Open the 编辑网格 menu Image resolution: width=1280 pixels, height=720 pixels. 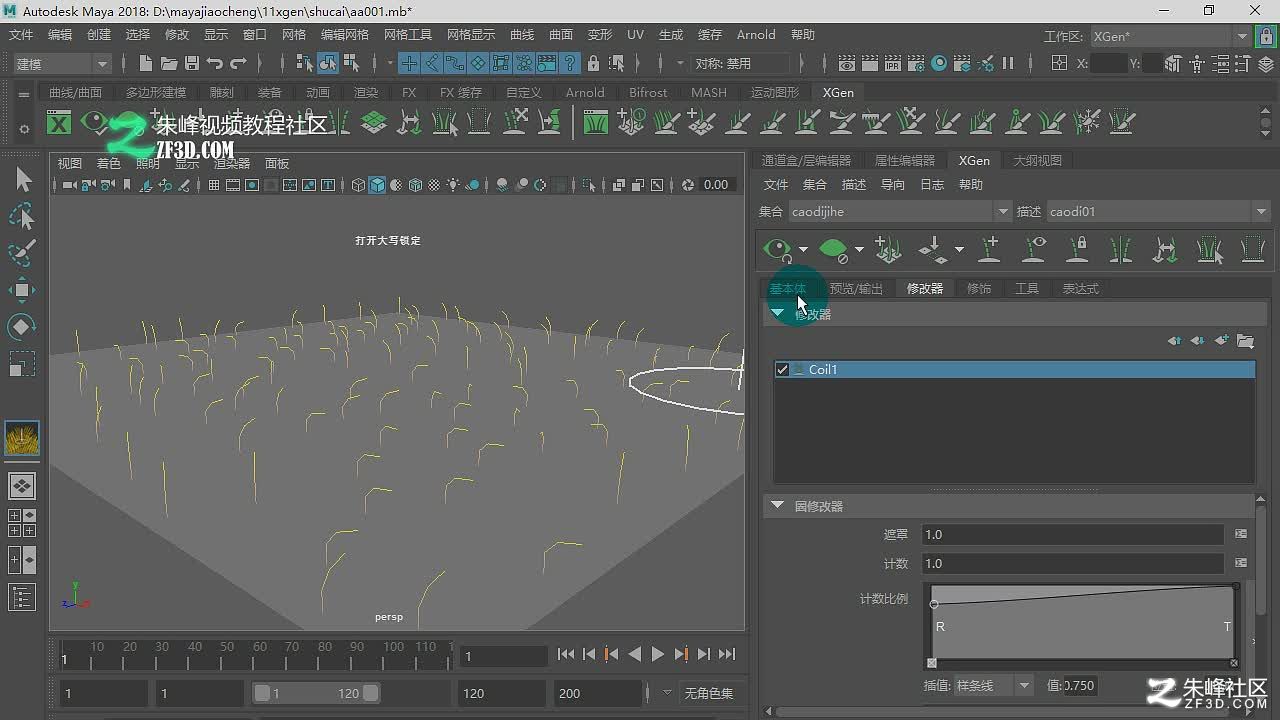(x=344, y=34)
